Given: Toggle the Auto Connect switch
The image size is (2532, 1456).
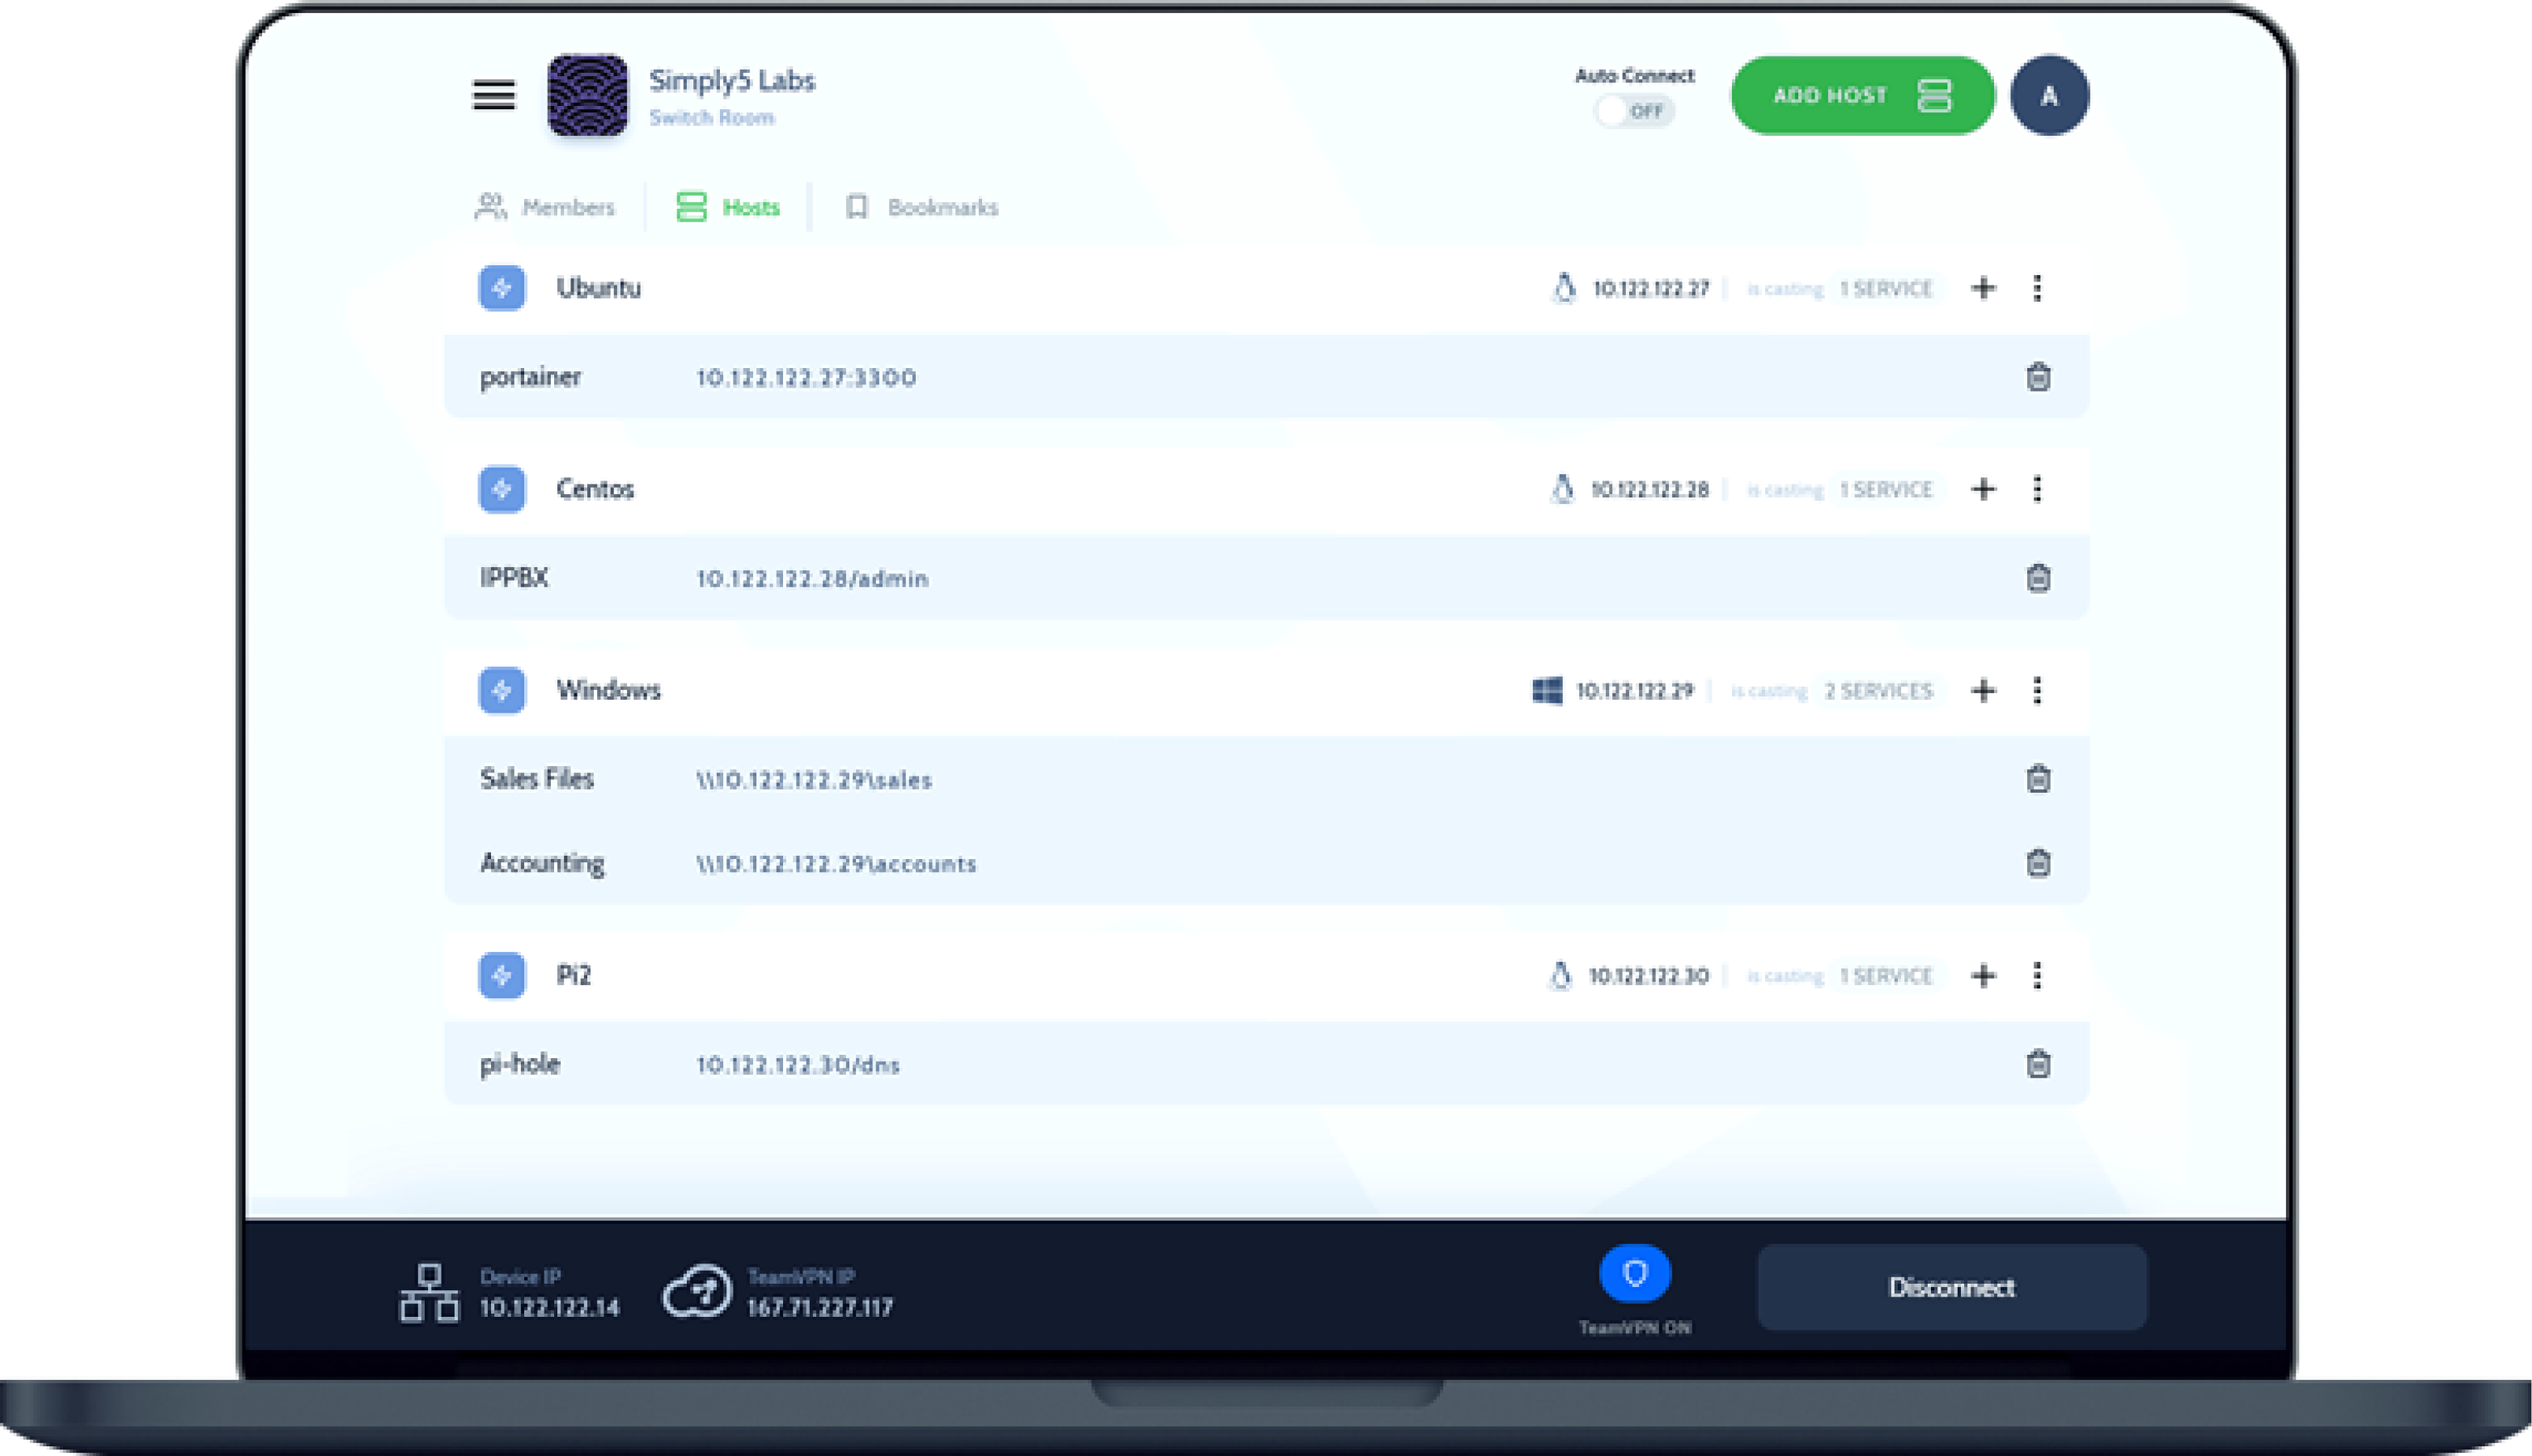Looking at the screenshot, I should click(1634, 111).
